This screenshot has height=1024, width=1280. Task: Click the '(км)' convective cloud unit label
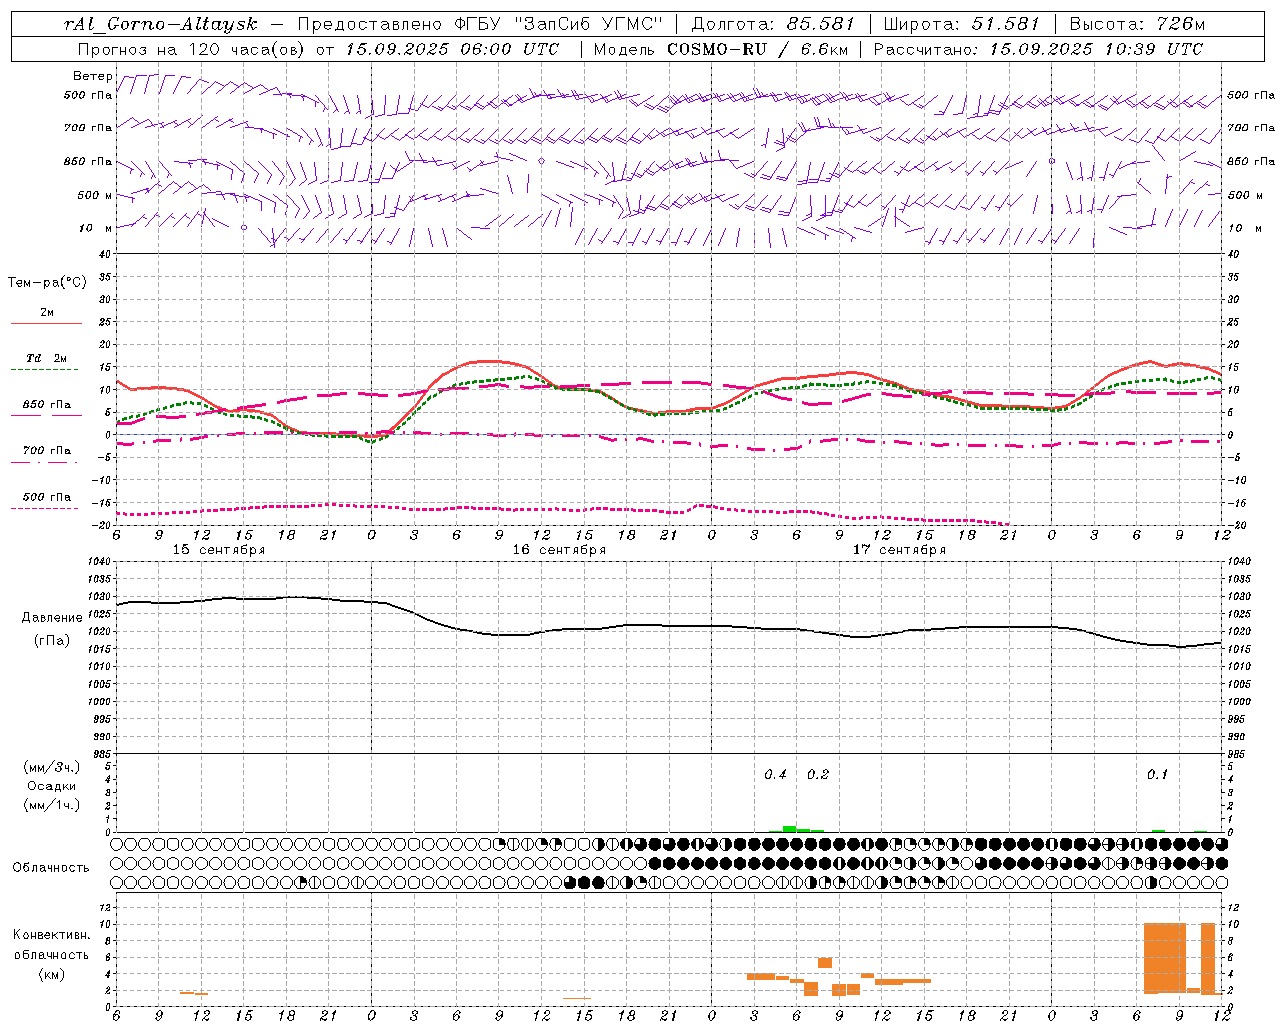tap(52, 974)
